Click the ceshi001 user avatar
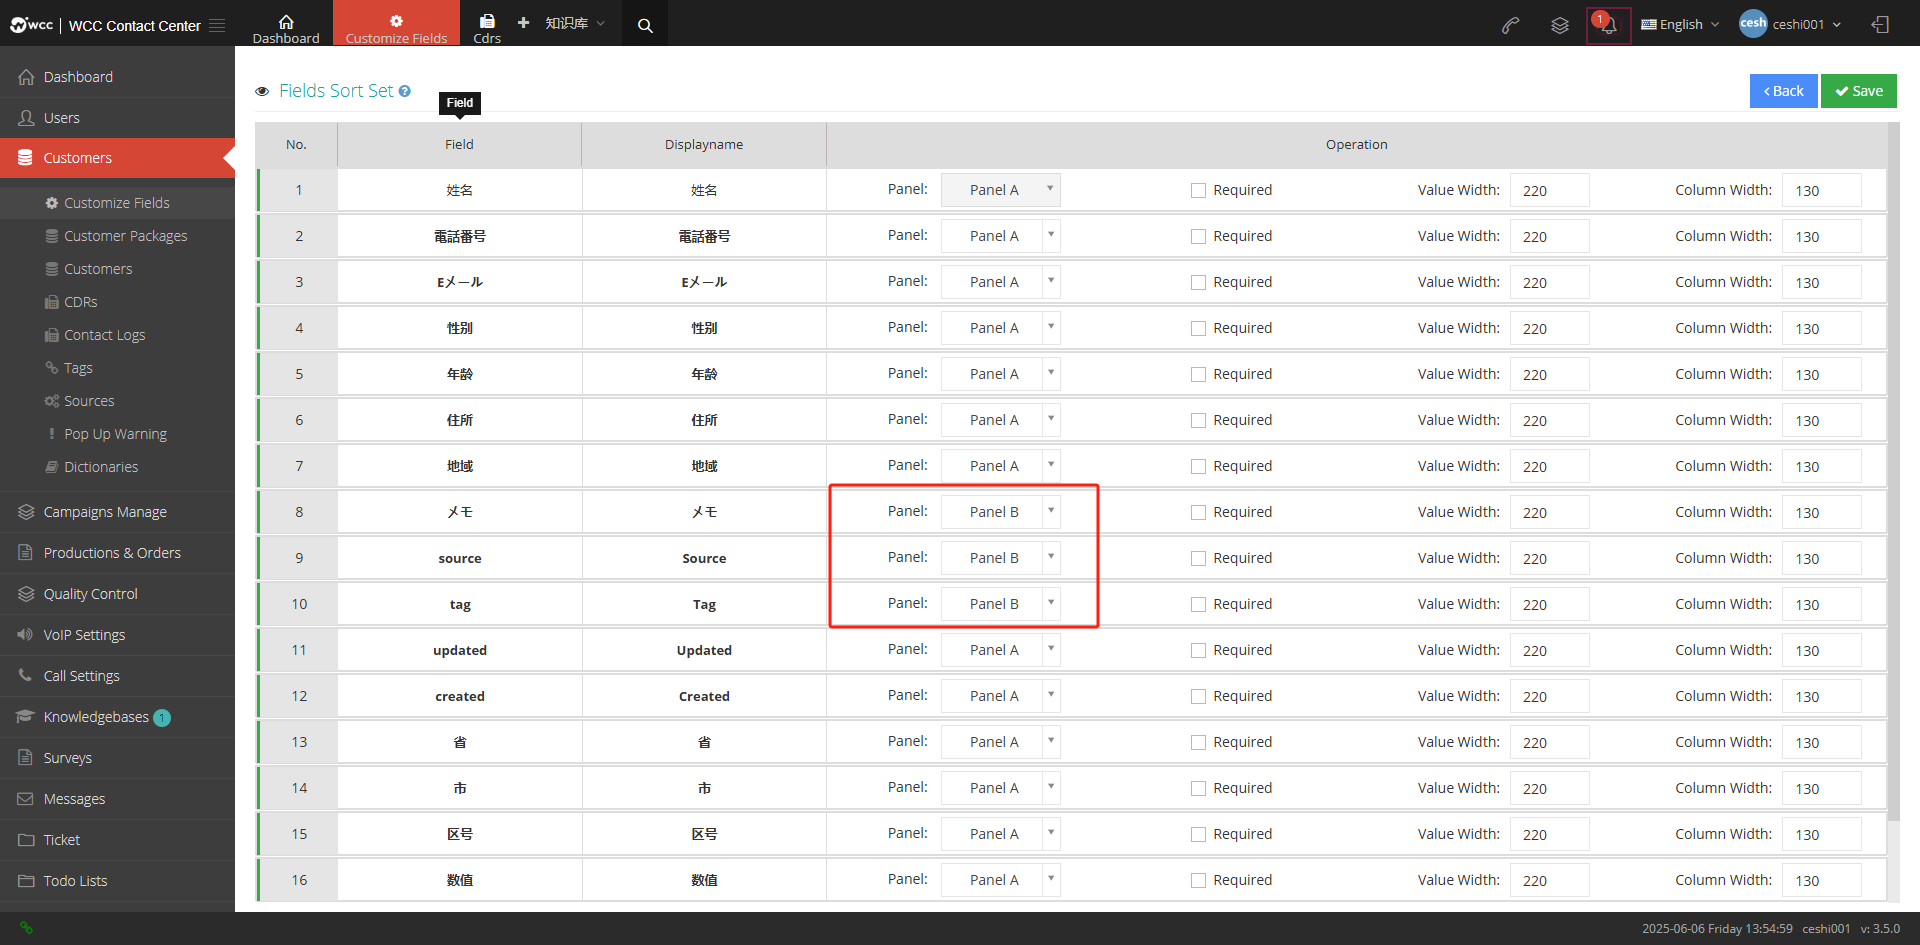The width and height of the screenshot is (1920, 945). coord(1753,24)
